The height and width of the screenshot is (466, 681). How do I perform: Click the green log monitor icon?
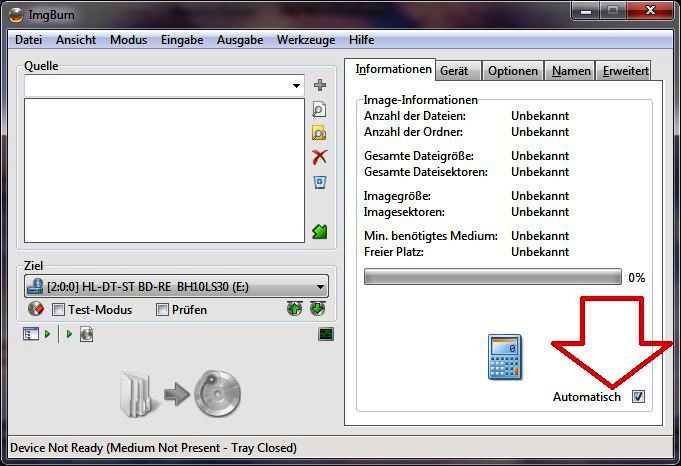click(326, 334)
